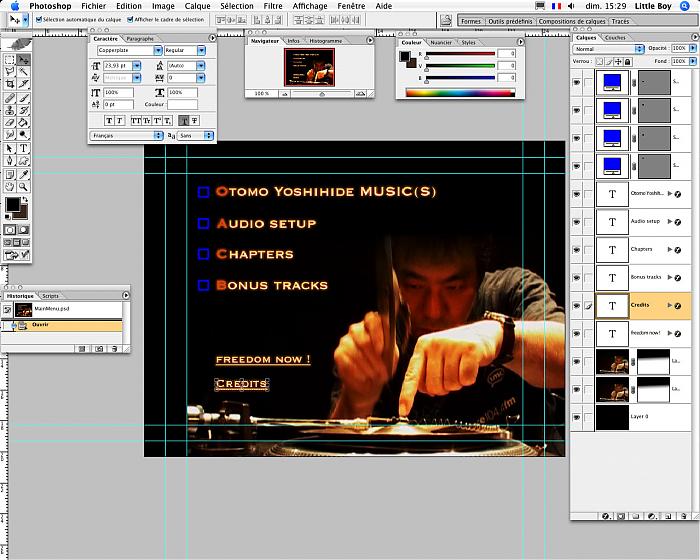Switch to the Paragraphe tab
This screenshot has height=560, width=700.
(x=140, y=39)
